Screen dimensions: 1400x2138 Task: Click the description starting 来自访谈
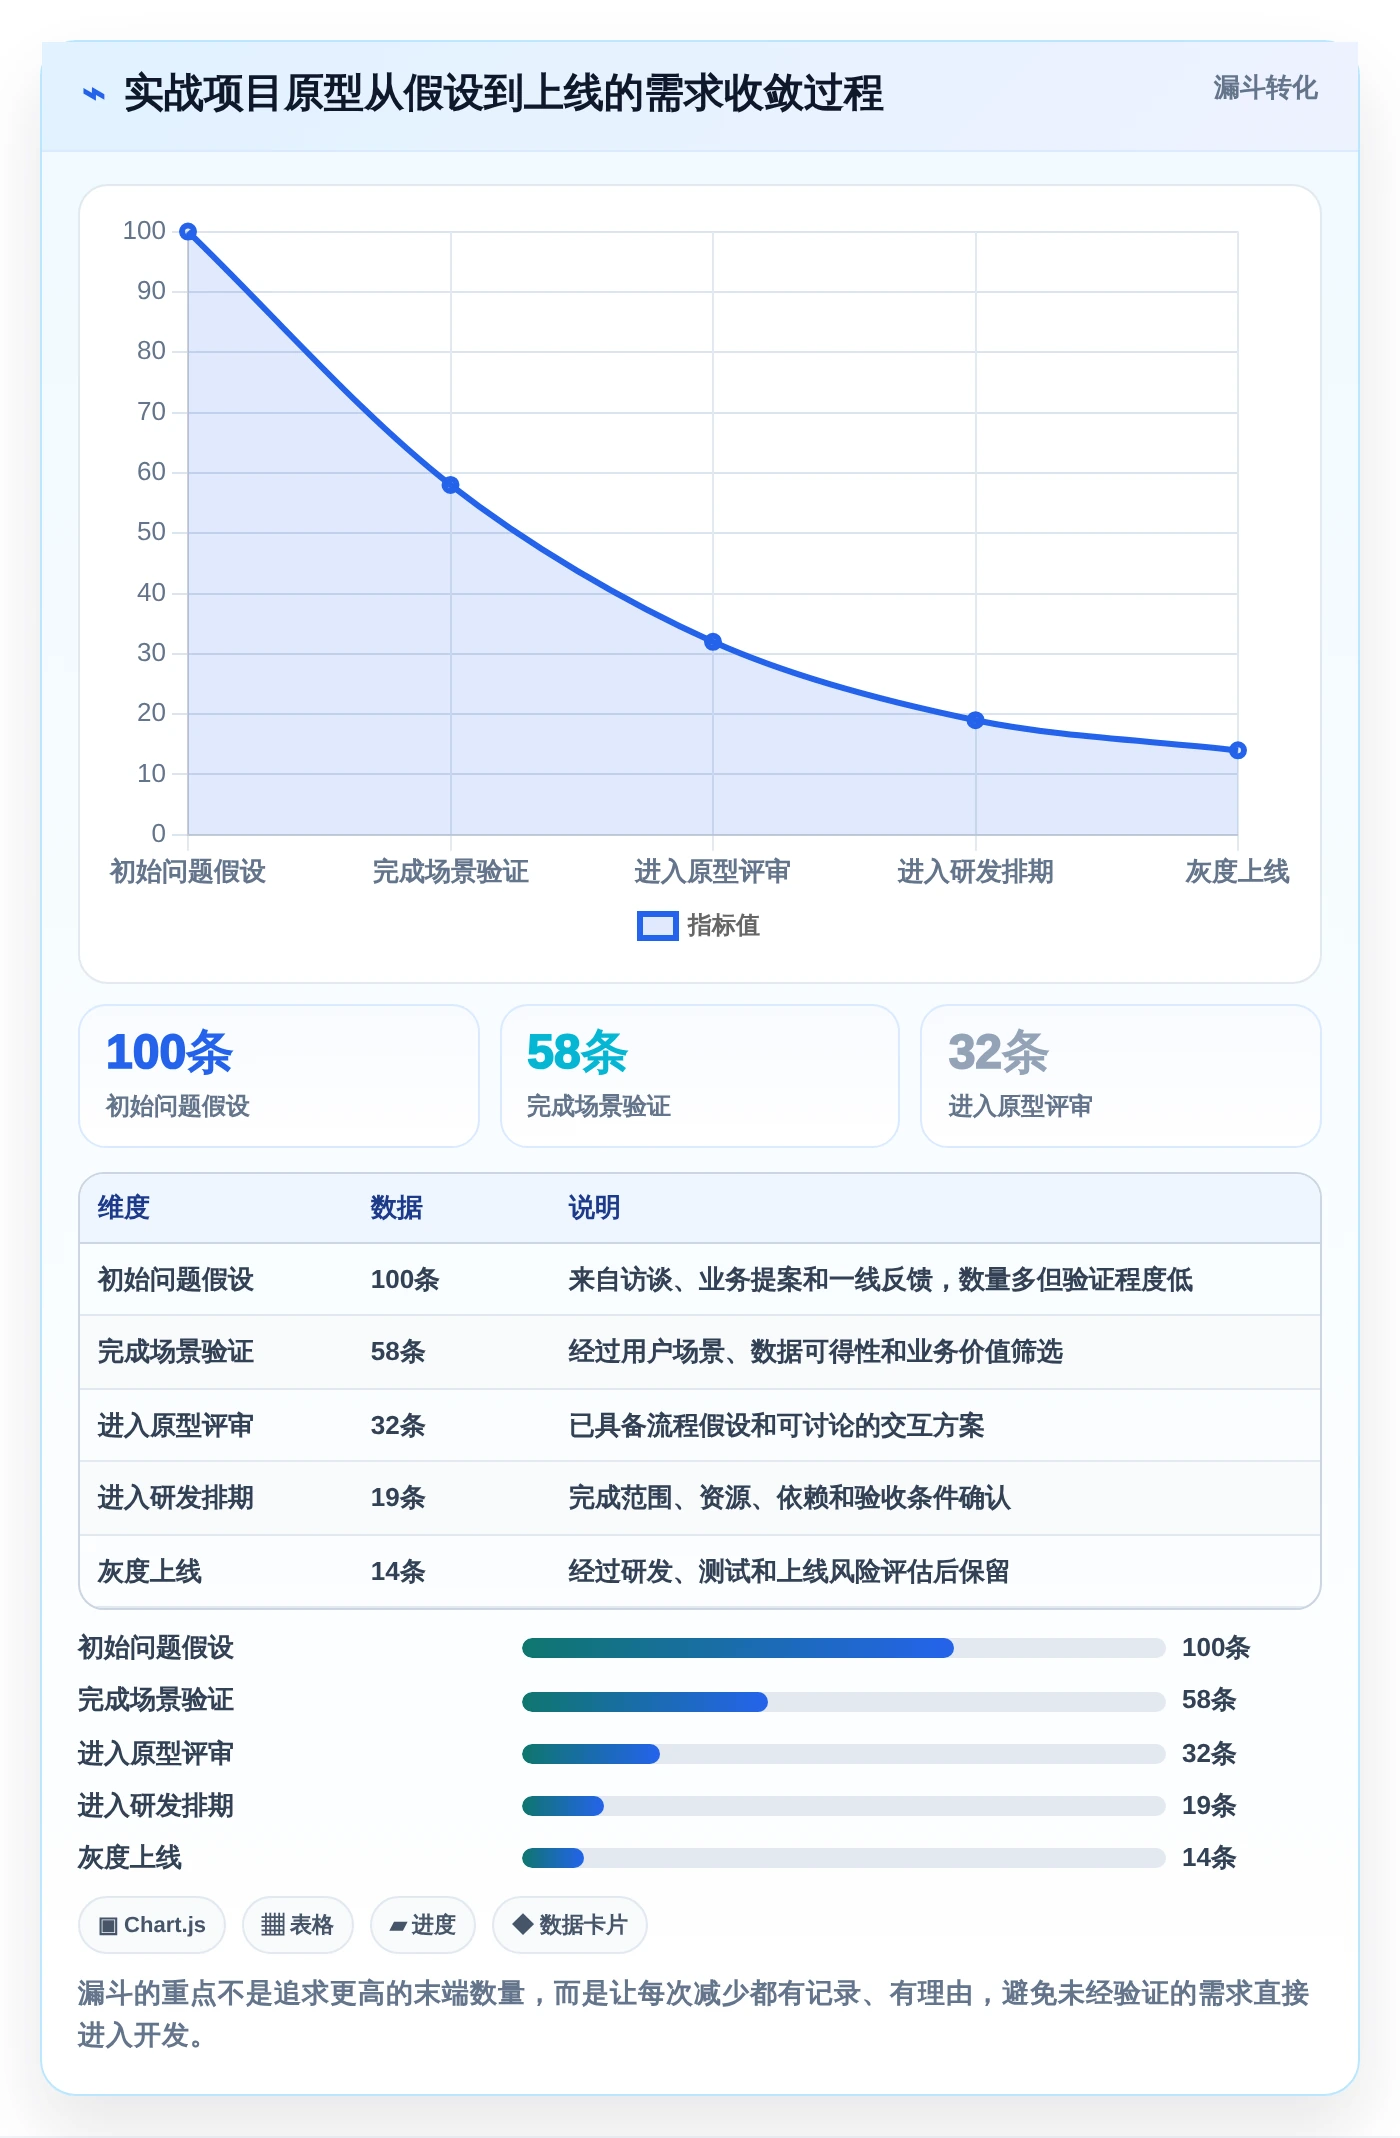point(881,1280)
